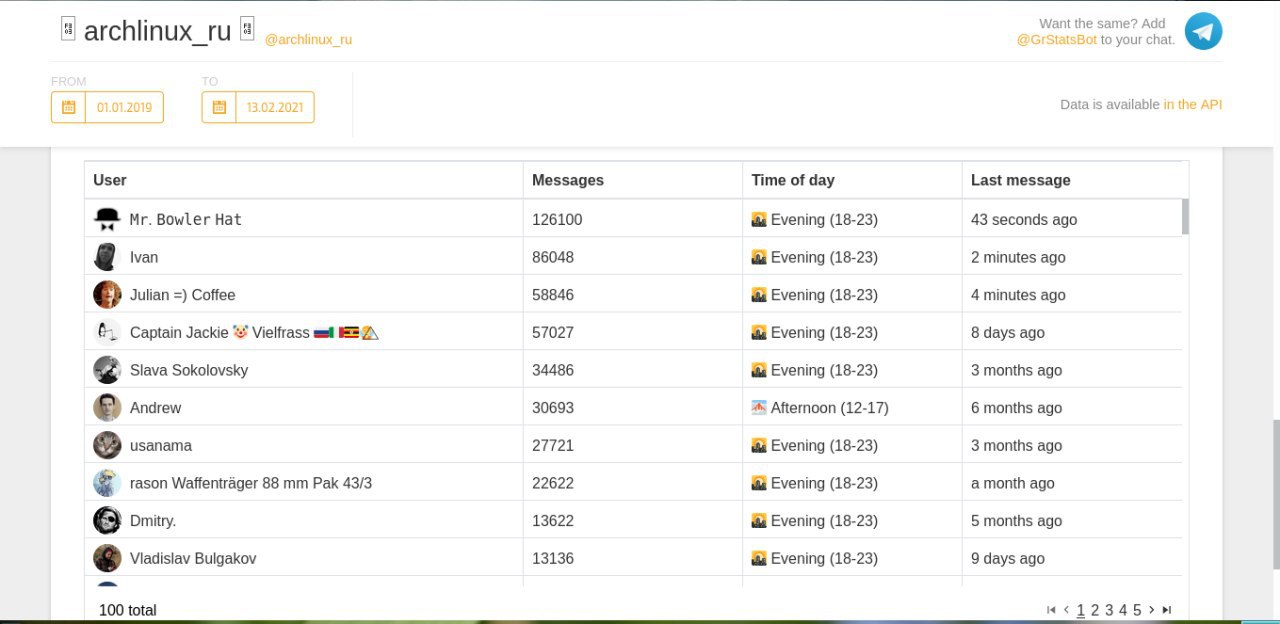Open page 2 of the table
The image size is (1280, 624).
(1095, 610)
